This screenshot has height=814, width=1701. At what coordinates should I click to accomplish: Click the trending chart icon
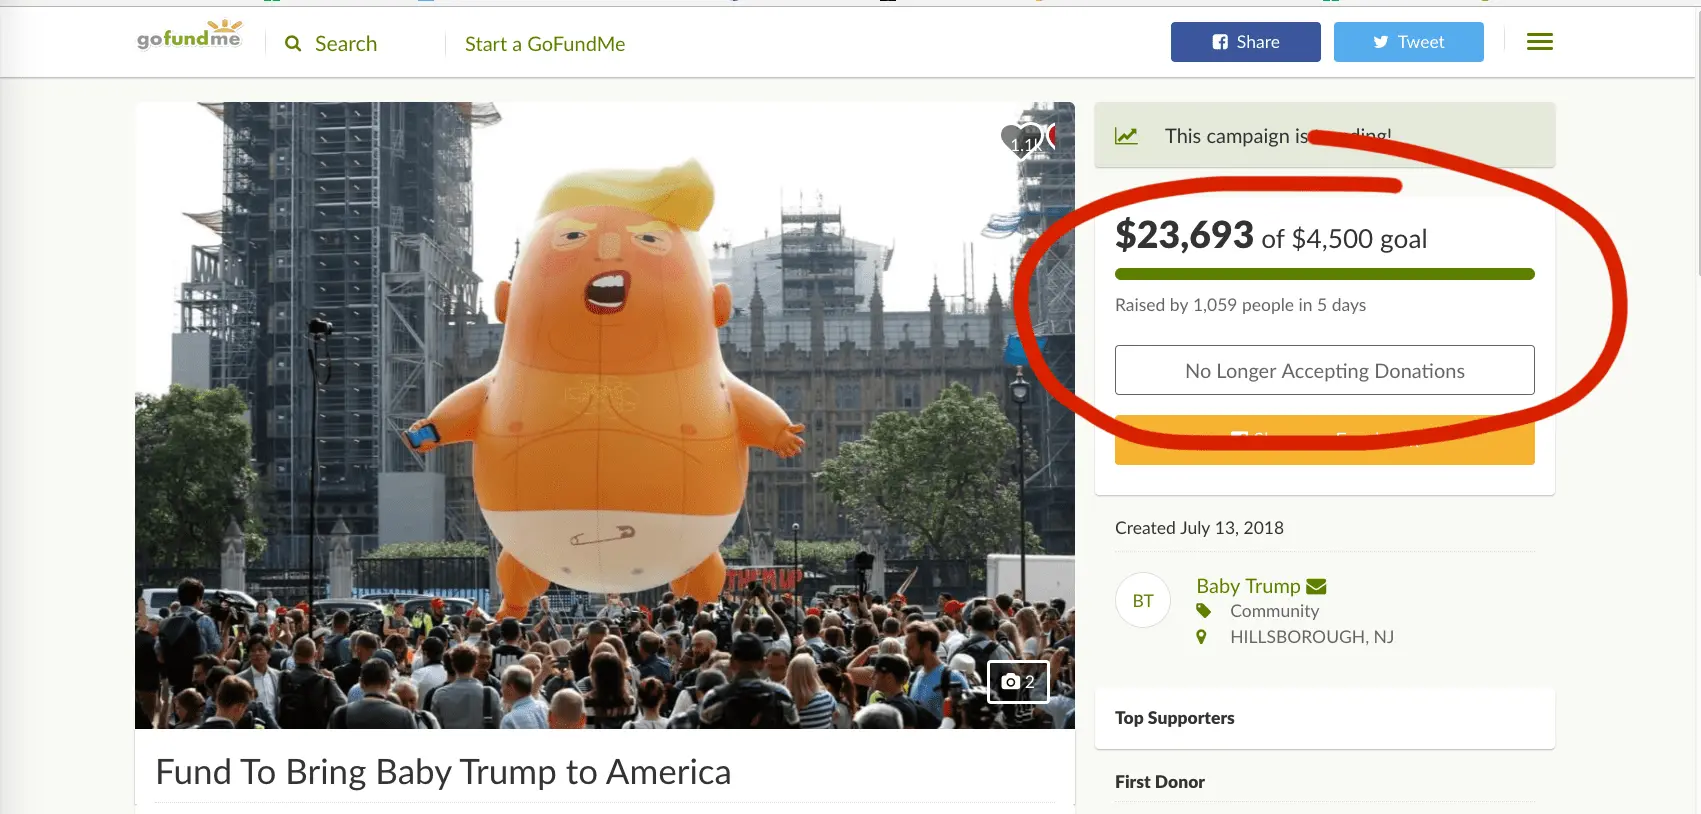click(1126, 136)
